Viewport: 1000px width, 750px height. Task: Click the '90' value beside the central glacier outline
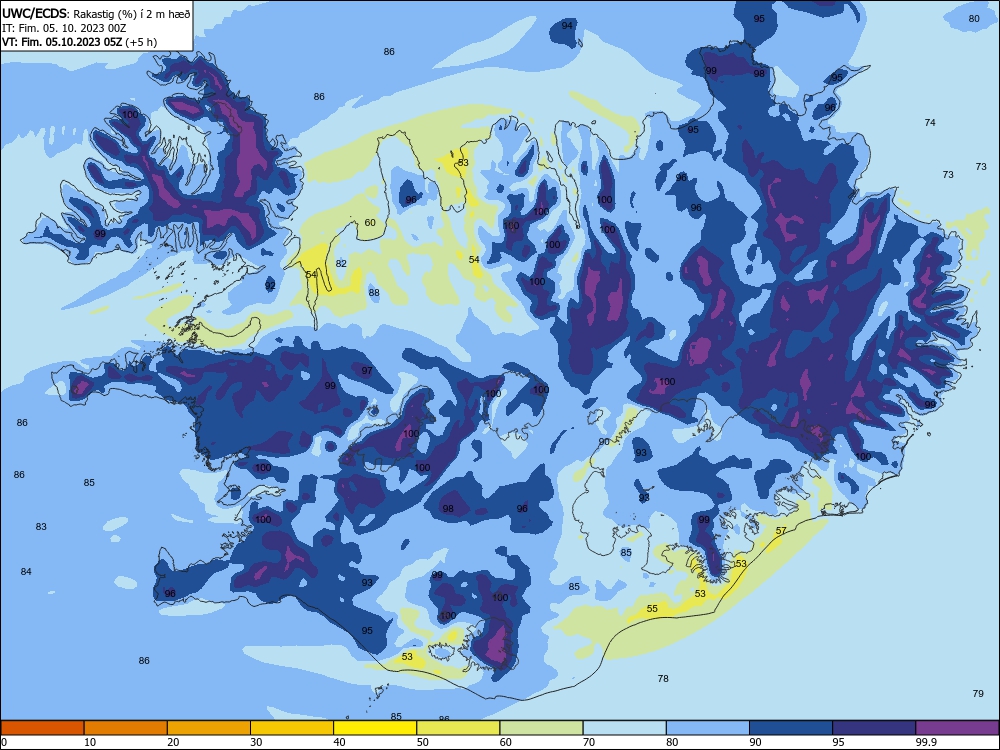[604, 441]
